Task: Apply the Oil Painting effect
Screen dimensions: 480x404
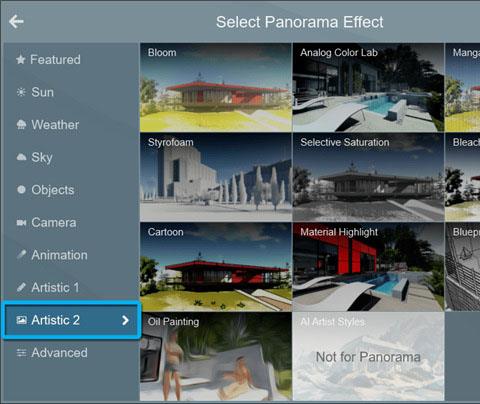Action: [x=216, y=356]
